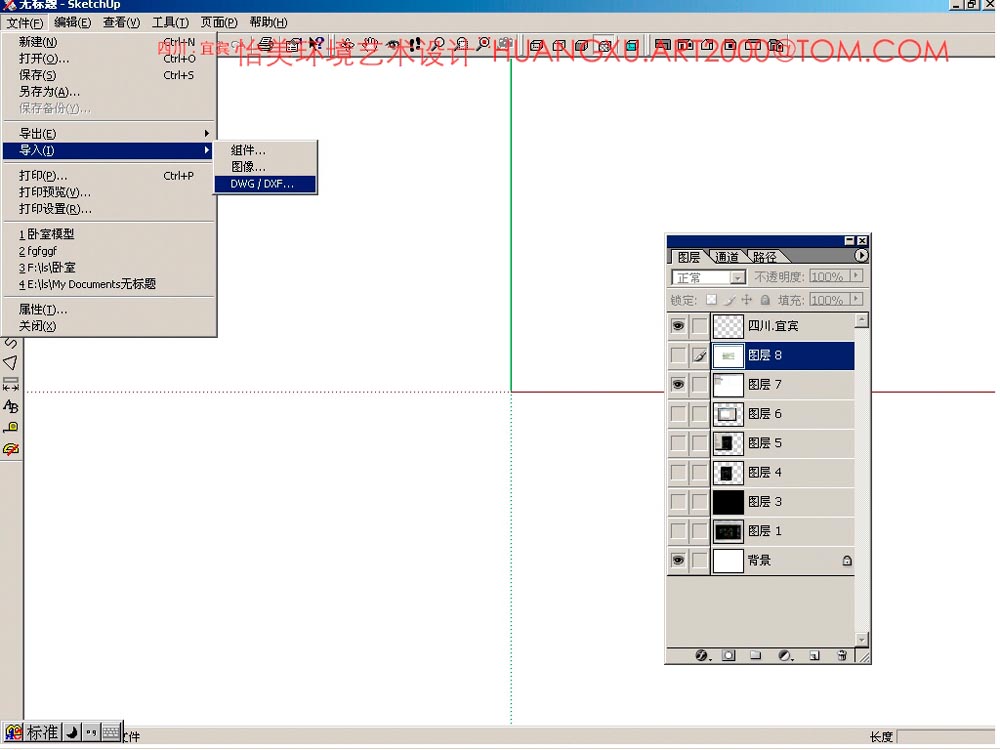Viewport: 1000px width, 750px height.
Task: Click the adjustment layer half-circle icon
Action: pyautogui.click(x=785, y=656)
